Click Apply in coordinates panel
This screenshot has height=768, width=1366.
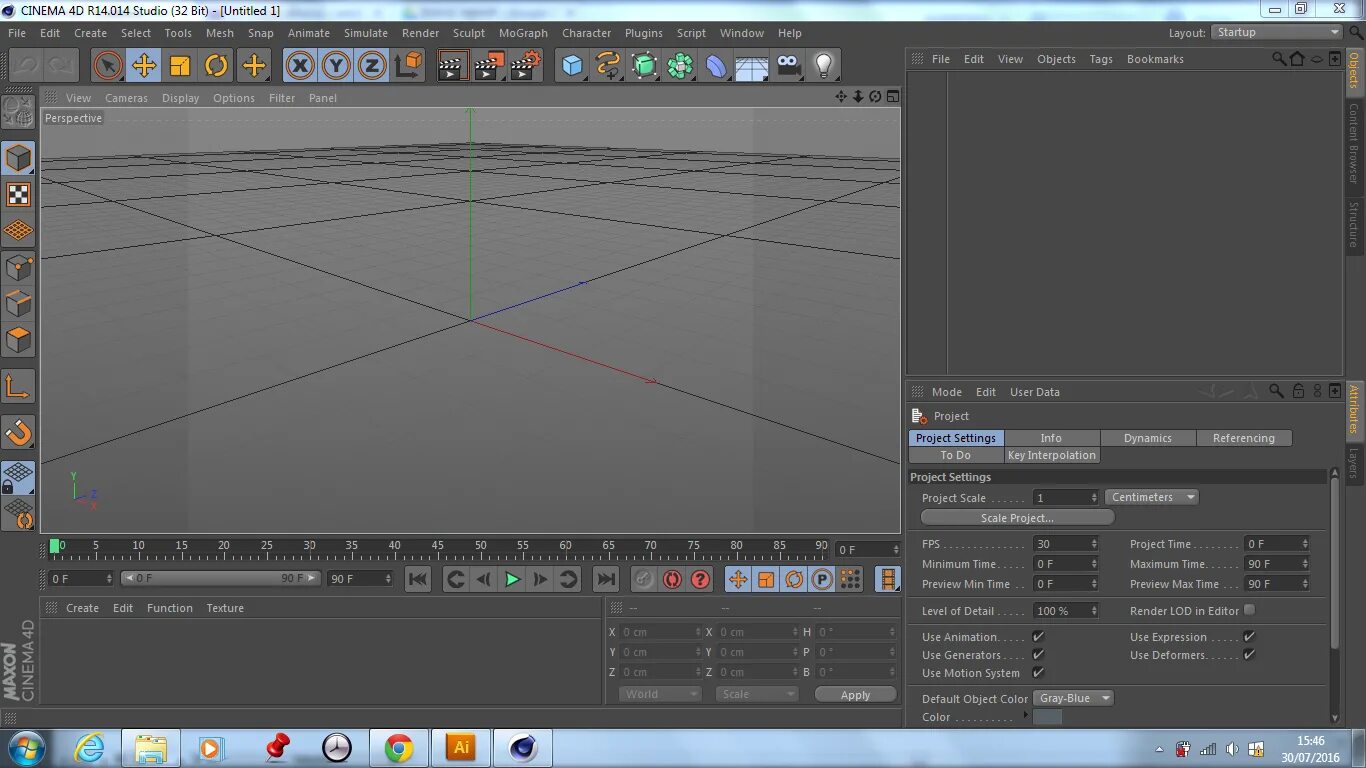click(855, 695)
